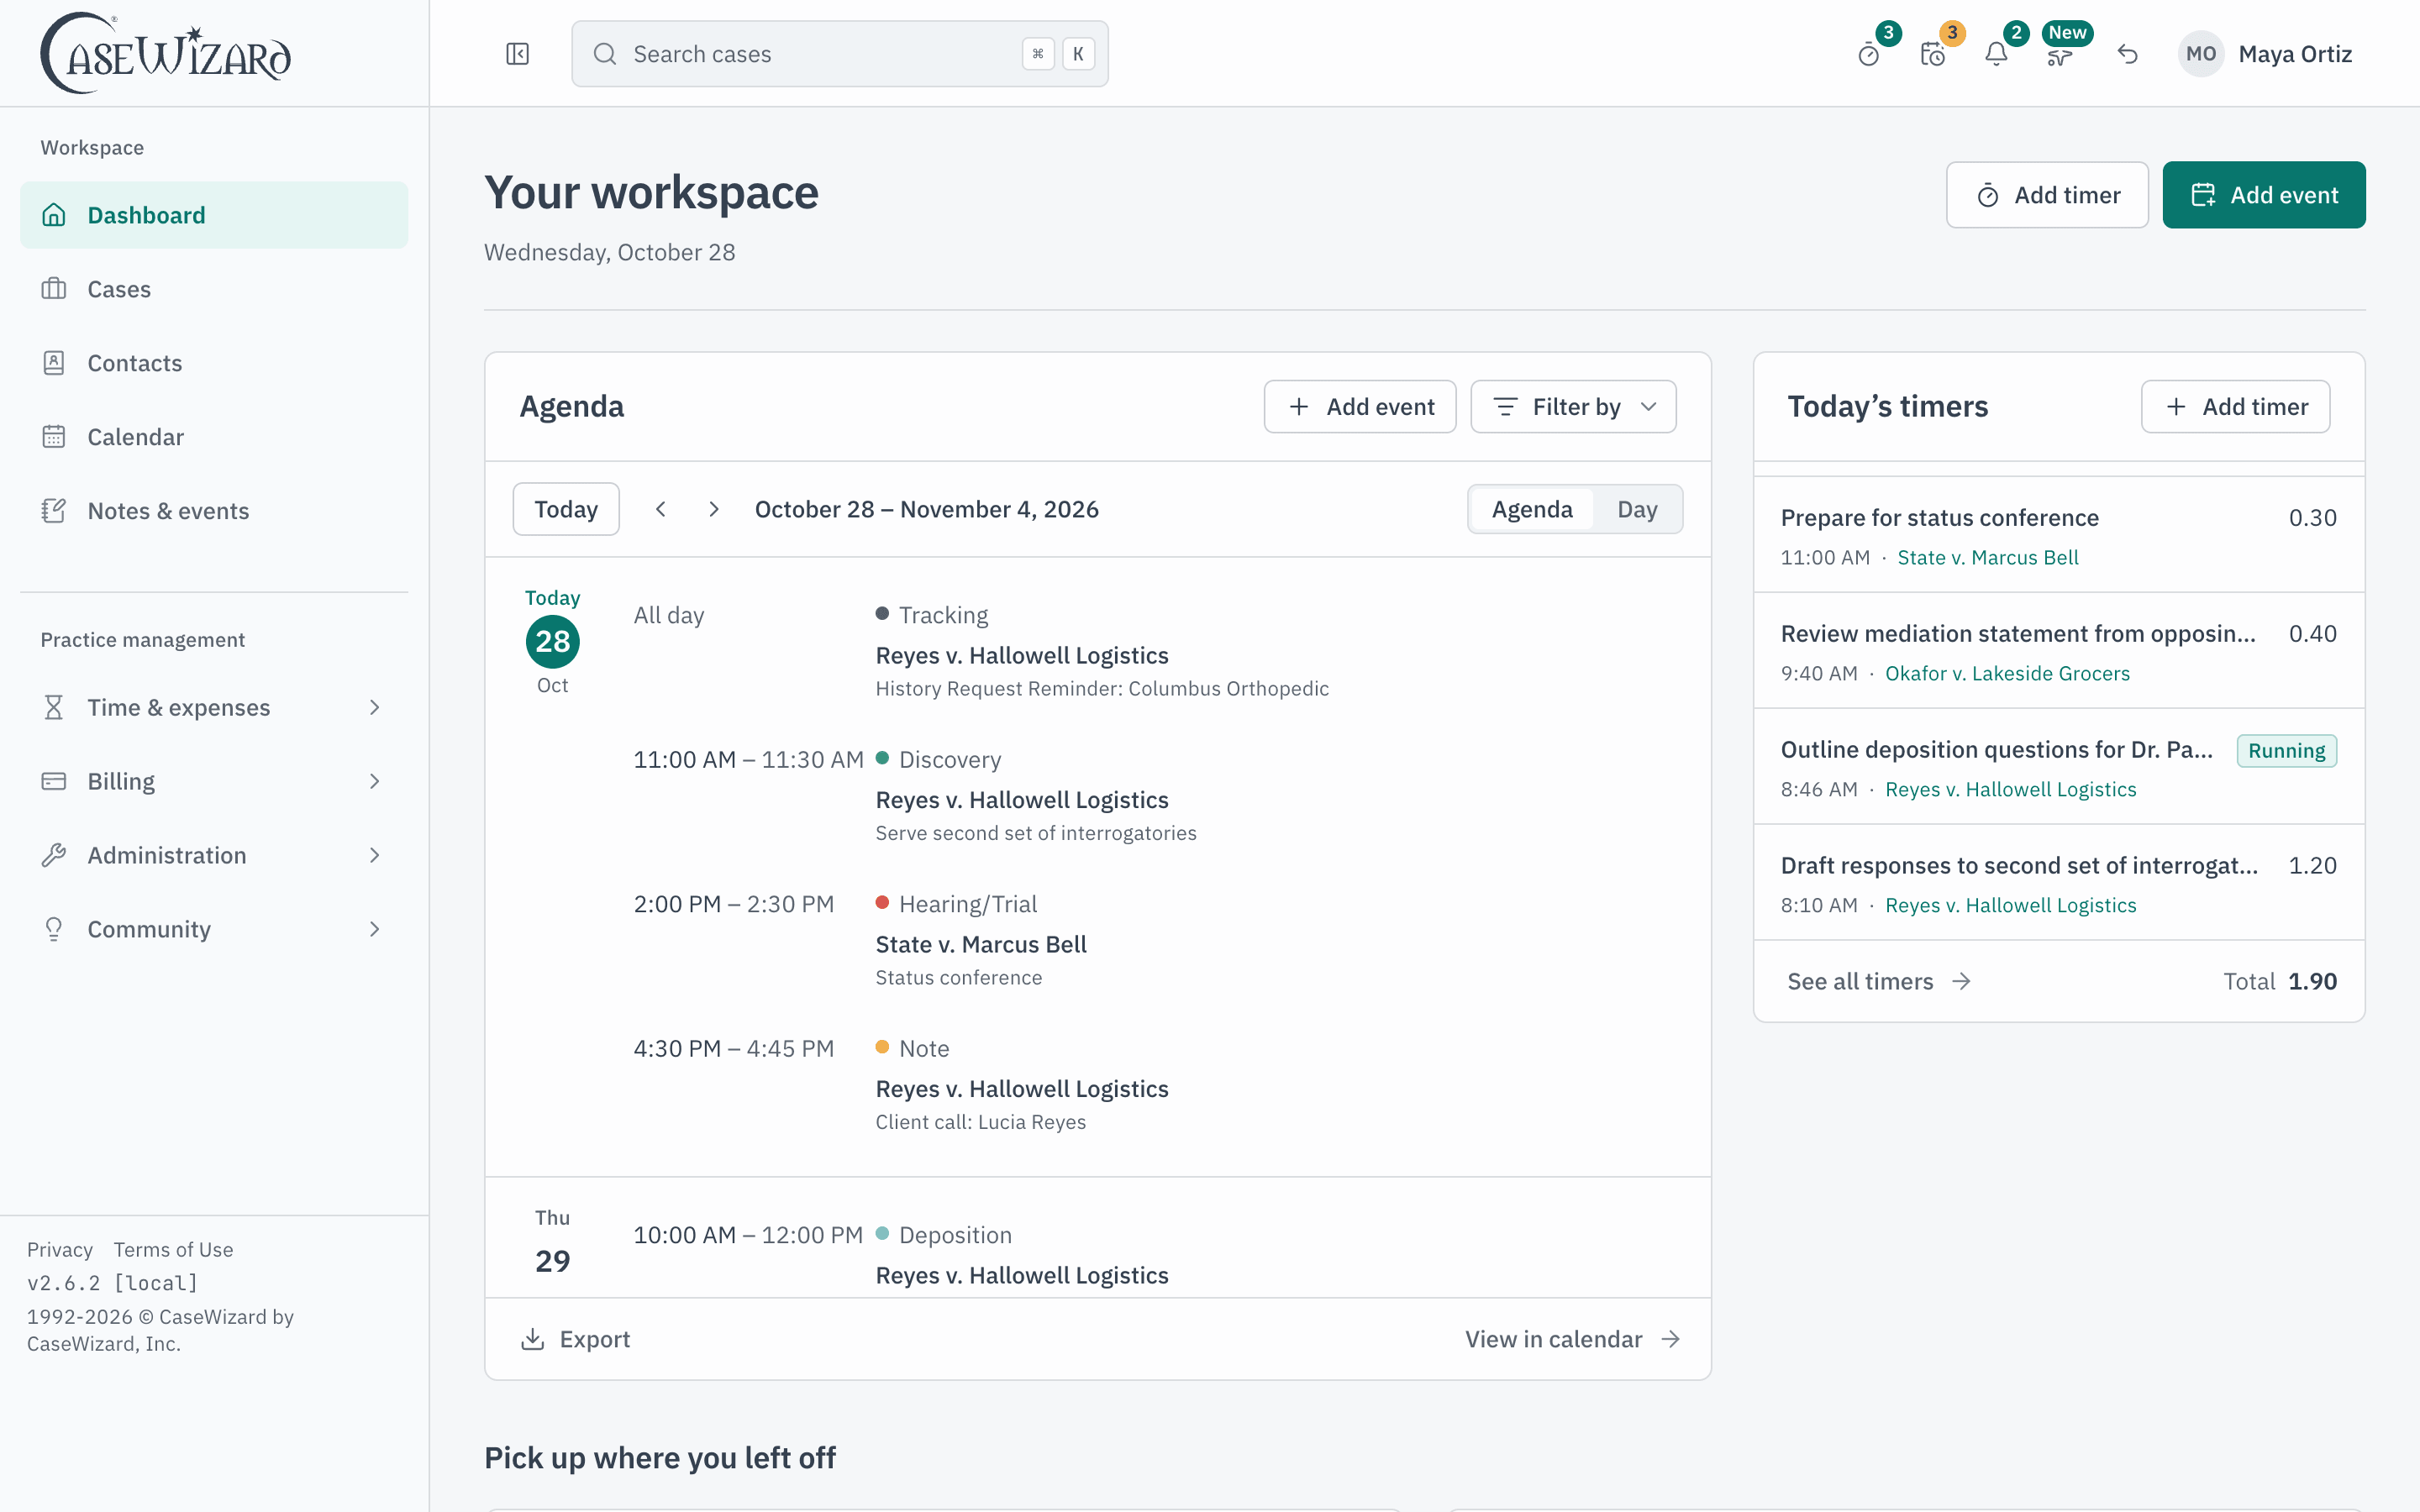This screenshot has width=2420, height=1512.
Task: Click the Search cases field
Action: click(840, 54)
